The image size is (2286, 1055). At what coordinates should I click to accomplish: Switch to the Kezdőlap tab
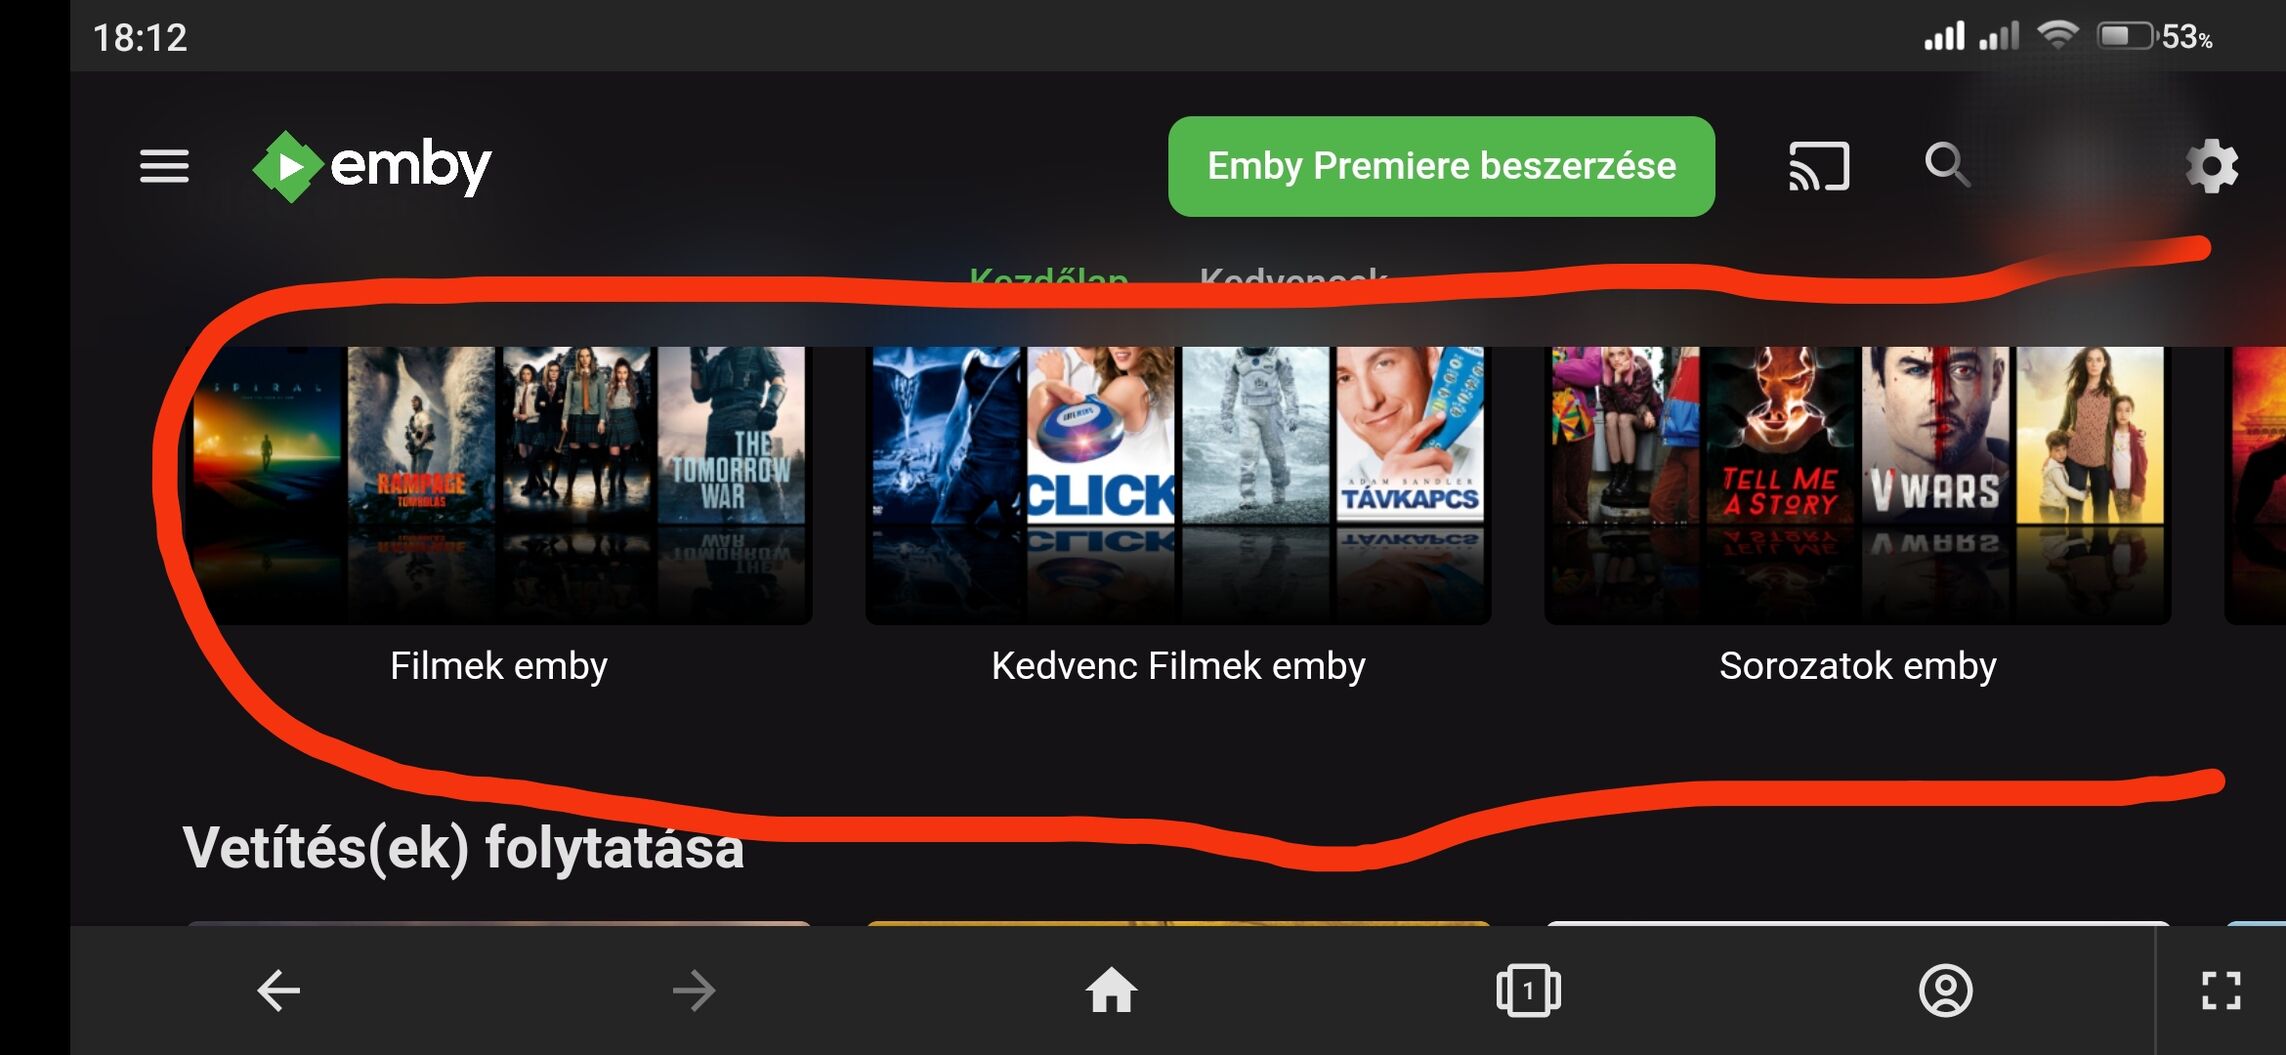(1049, 277)
